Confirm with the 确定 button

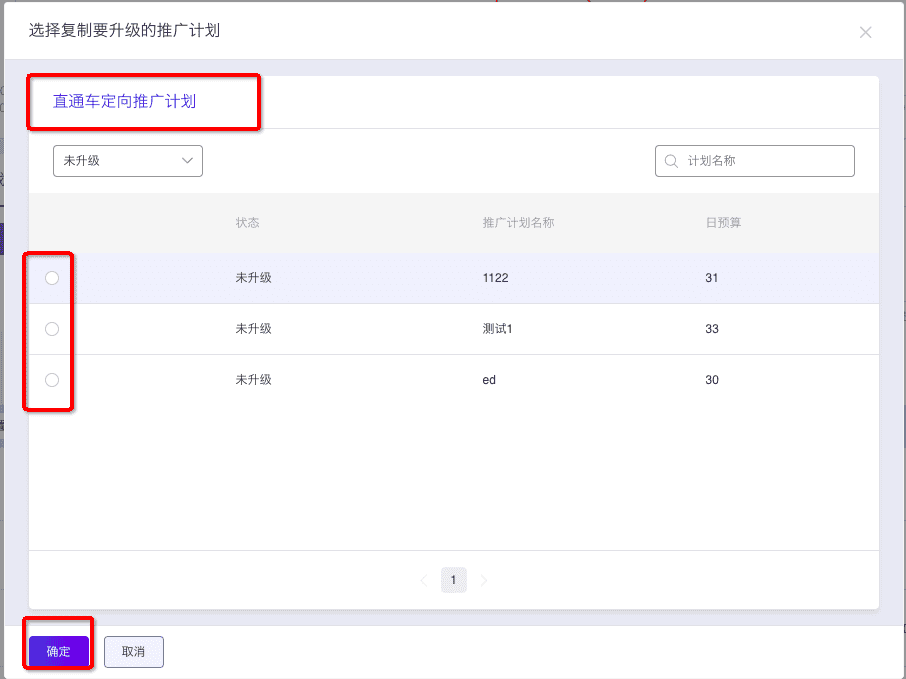tap(58, 651)
